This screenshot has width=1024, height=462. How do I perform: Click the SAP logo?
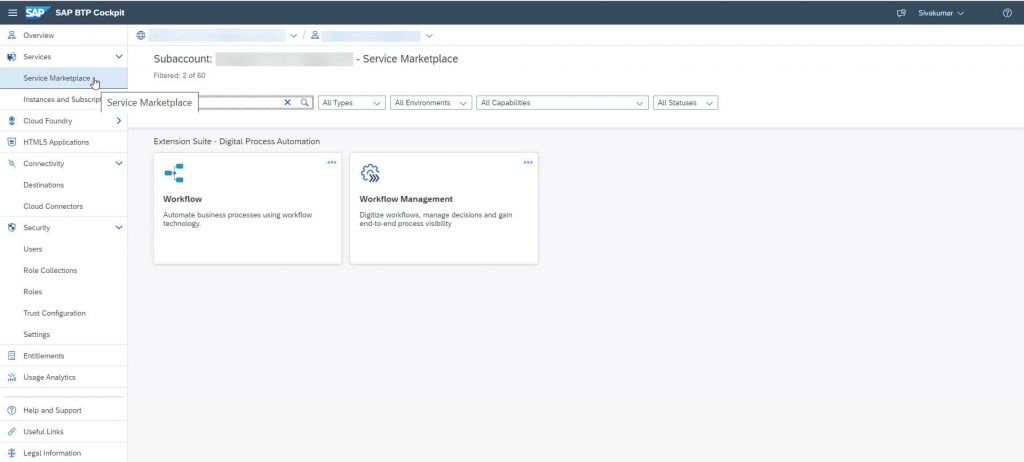(38, 12)
